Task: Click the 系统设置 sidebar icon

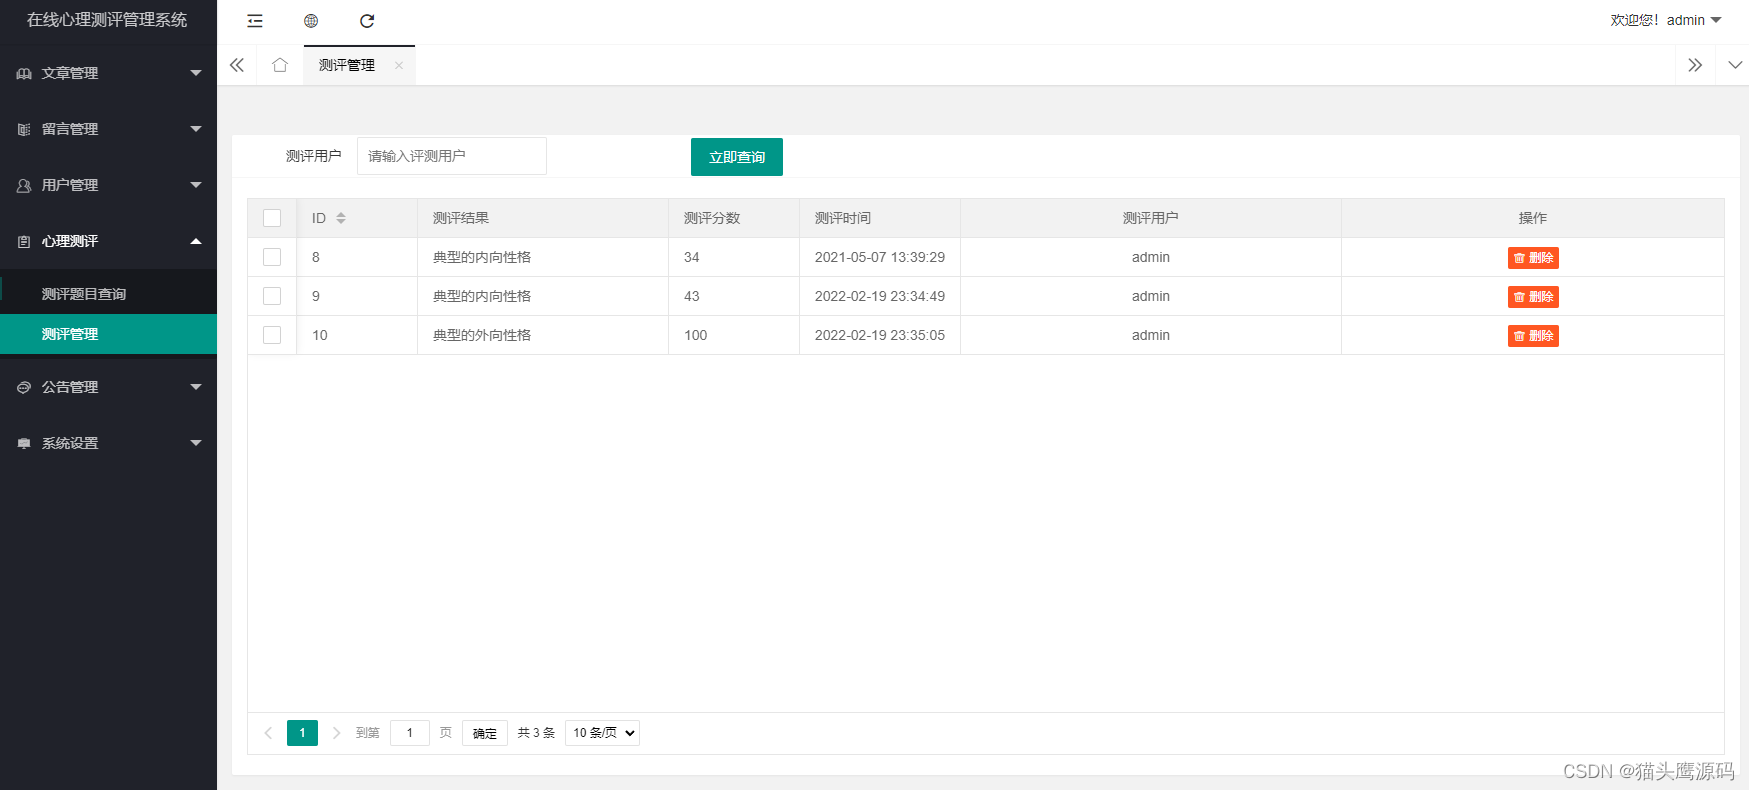Action: [24, 443]
